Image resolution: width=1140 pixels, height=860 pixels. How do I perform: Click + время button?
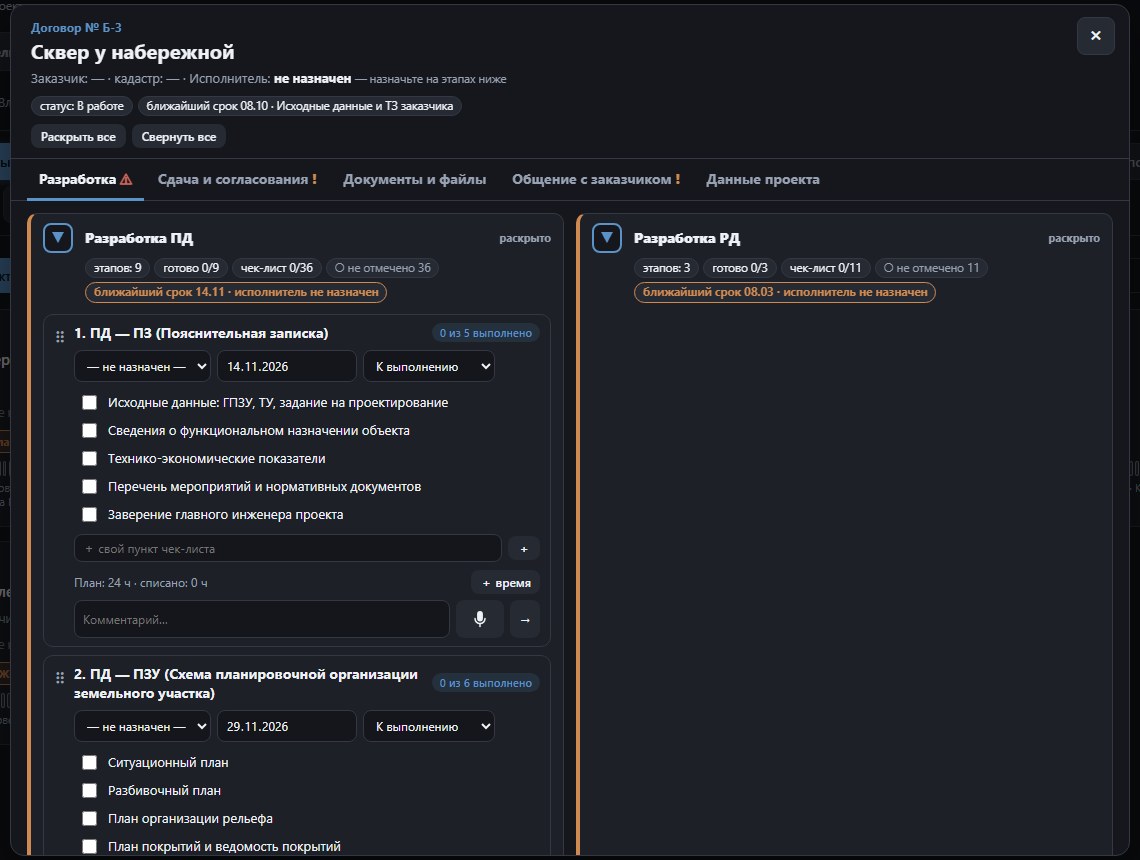506,583
